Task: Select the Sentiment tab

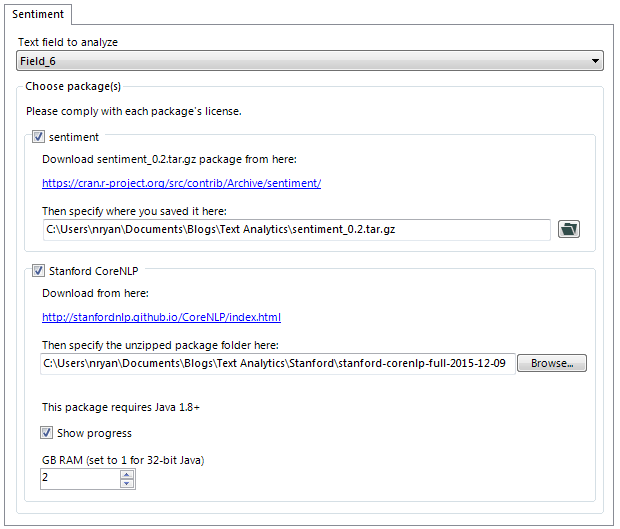Action: [x=38, y=14]
